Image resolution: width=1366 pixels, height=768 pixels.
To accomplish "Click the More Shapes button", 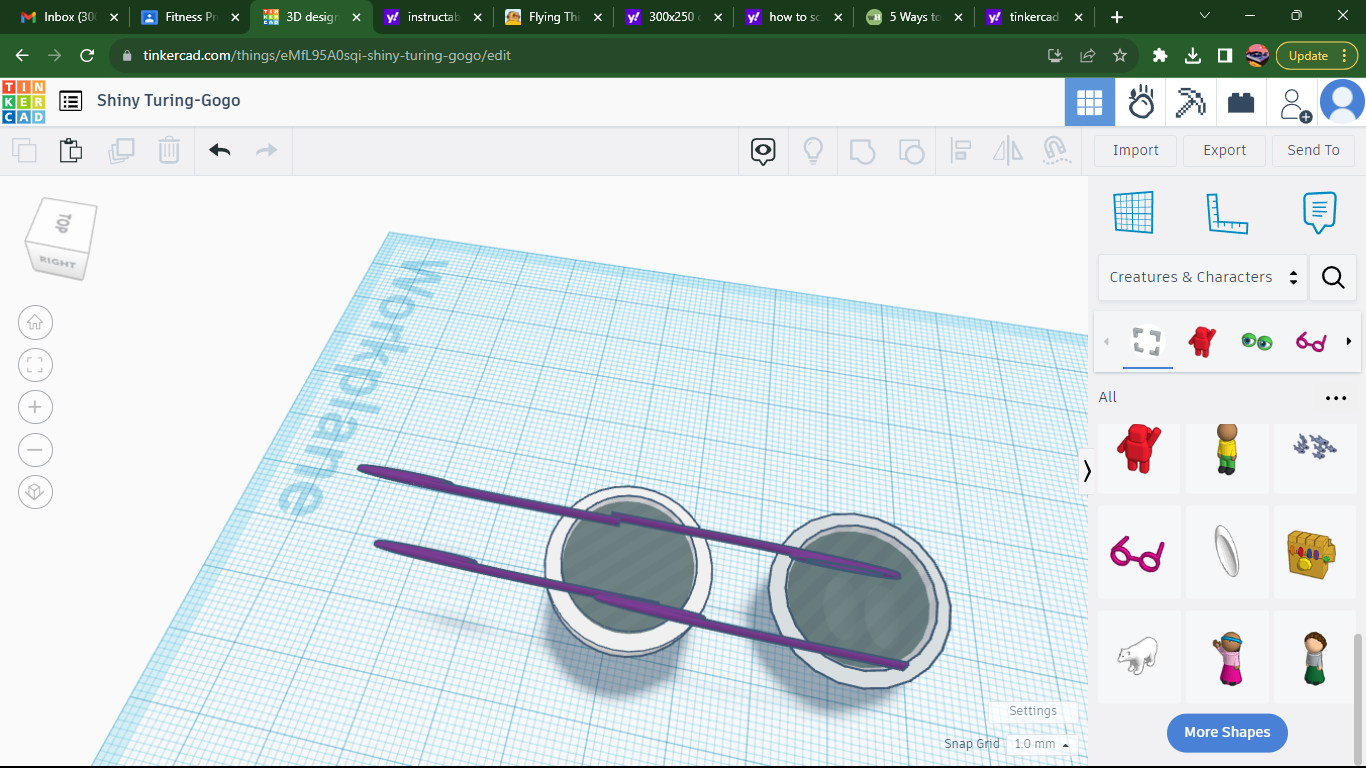I will (x=1227, y=732).
